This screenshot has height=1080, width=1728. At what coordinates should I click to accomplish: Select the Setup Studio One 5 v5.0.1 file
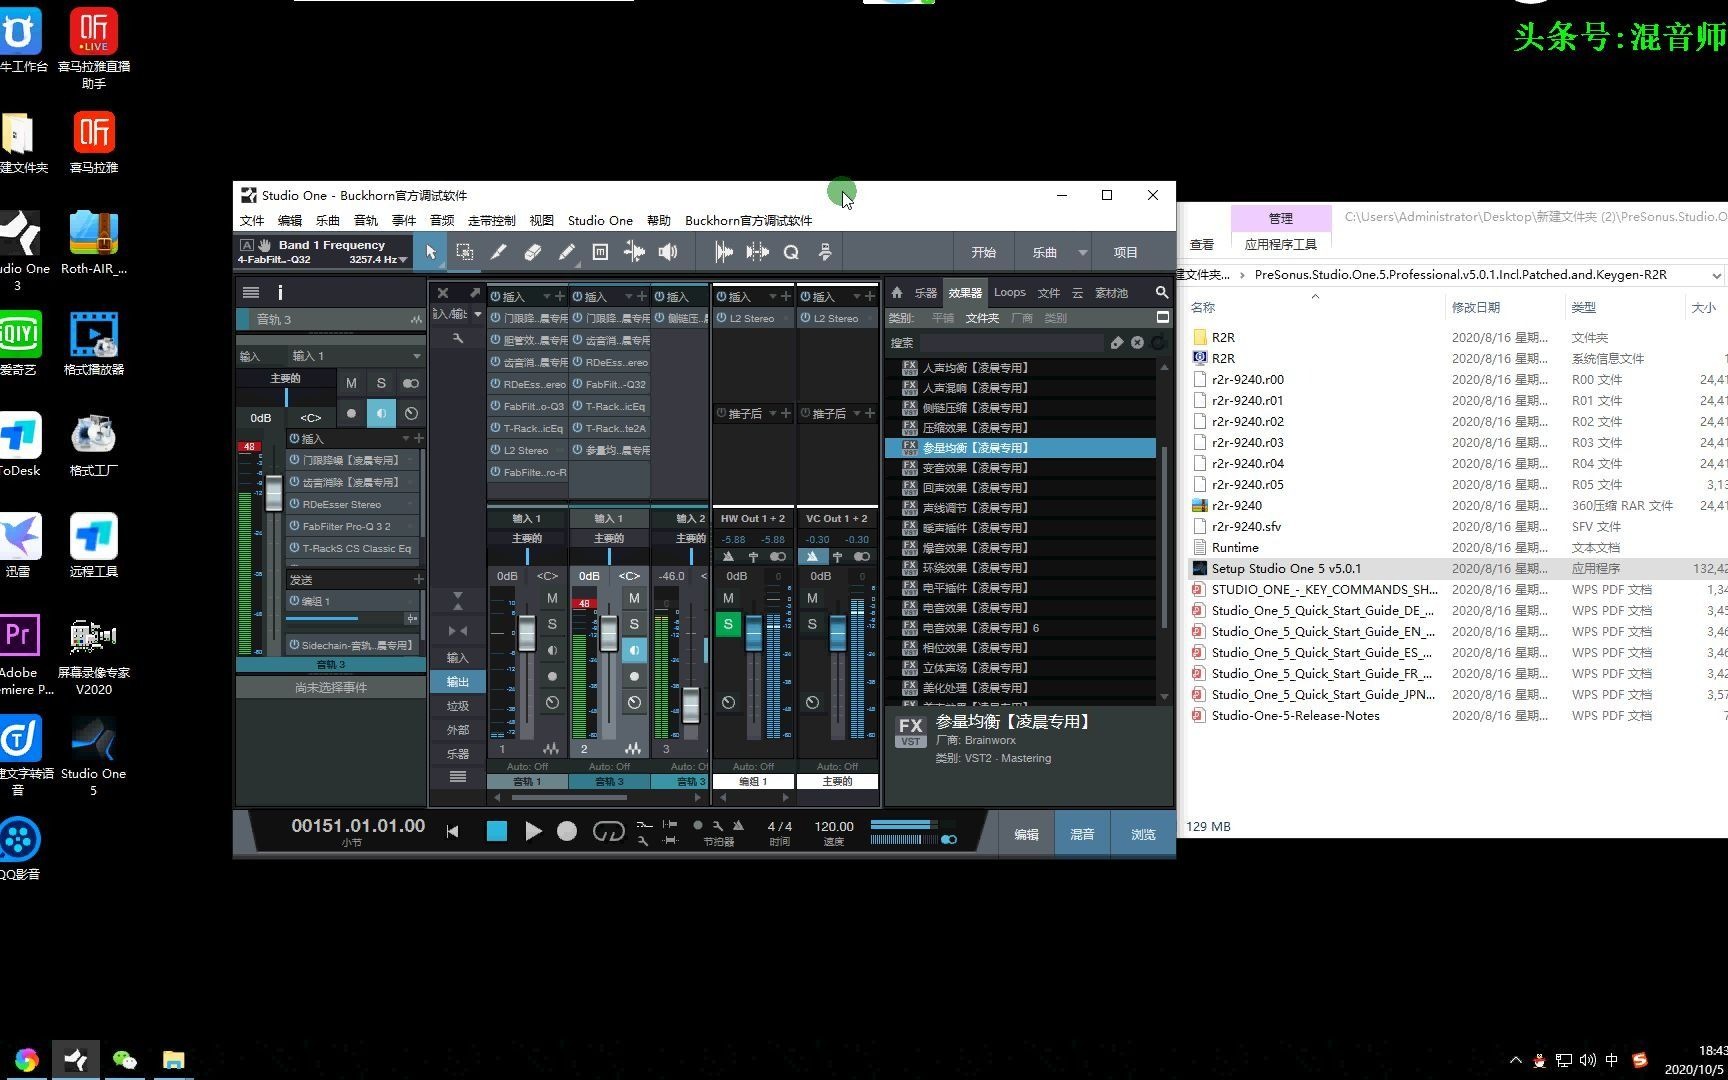point(1287,568)
